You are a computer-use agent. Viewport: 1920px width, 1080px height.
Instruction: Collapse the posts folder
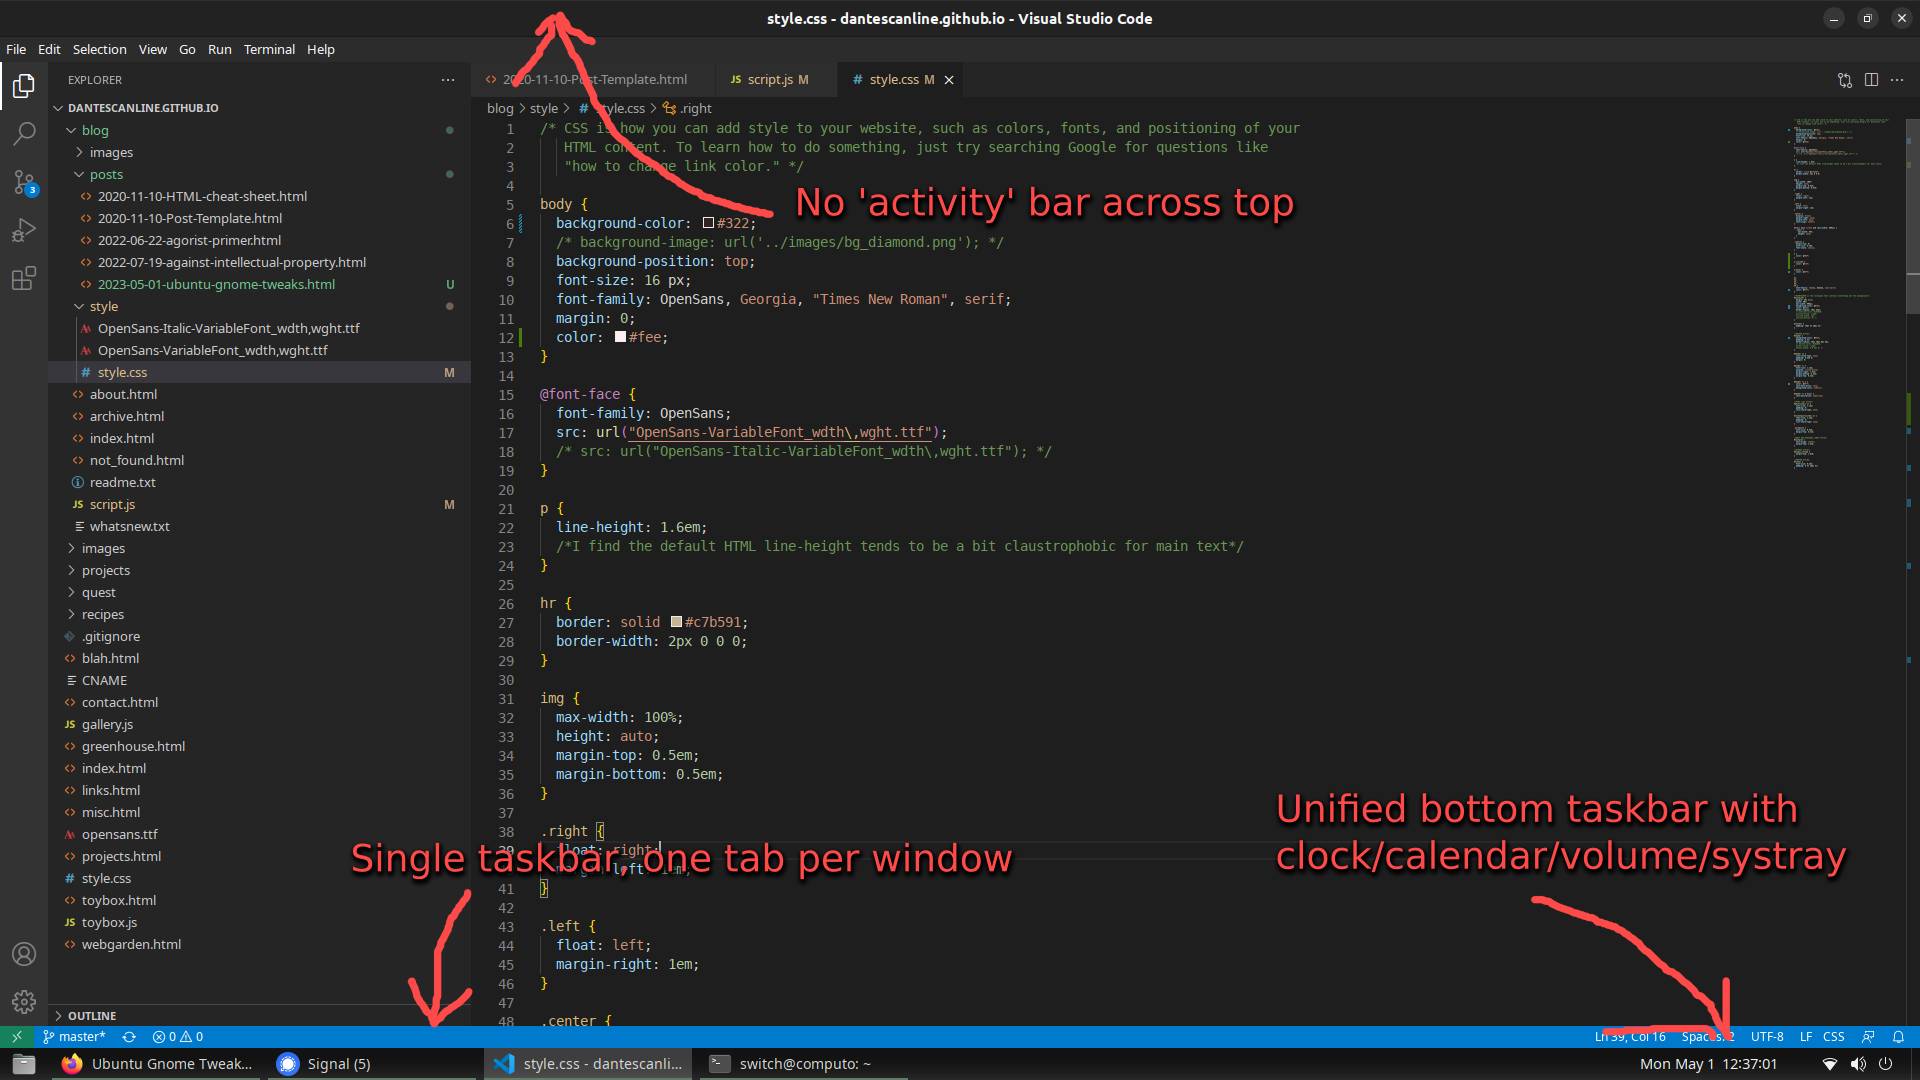pyautogui.click(x=106, y=175)
